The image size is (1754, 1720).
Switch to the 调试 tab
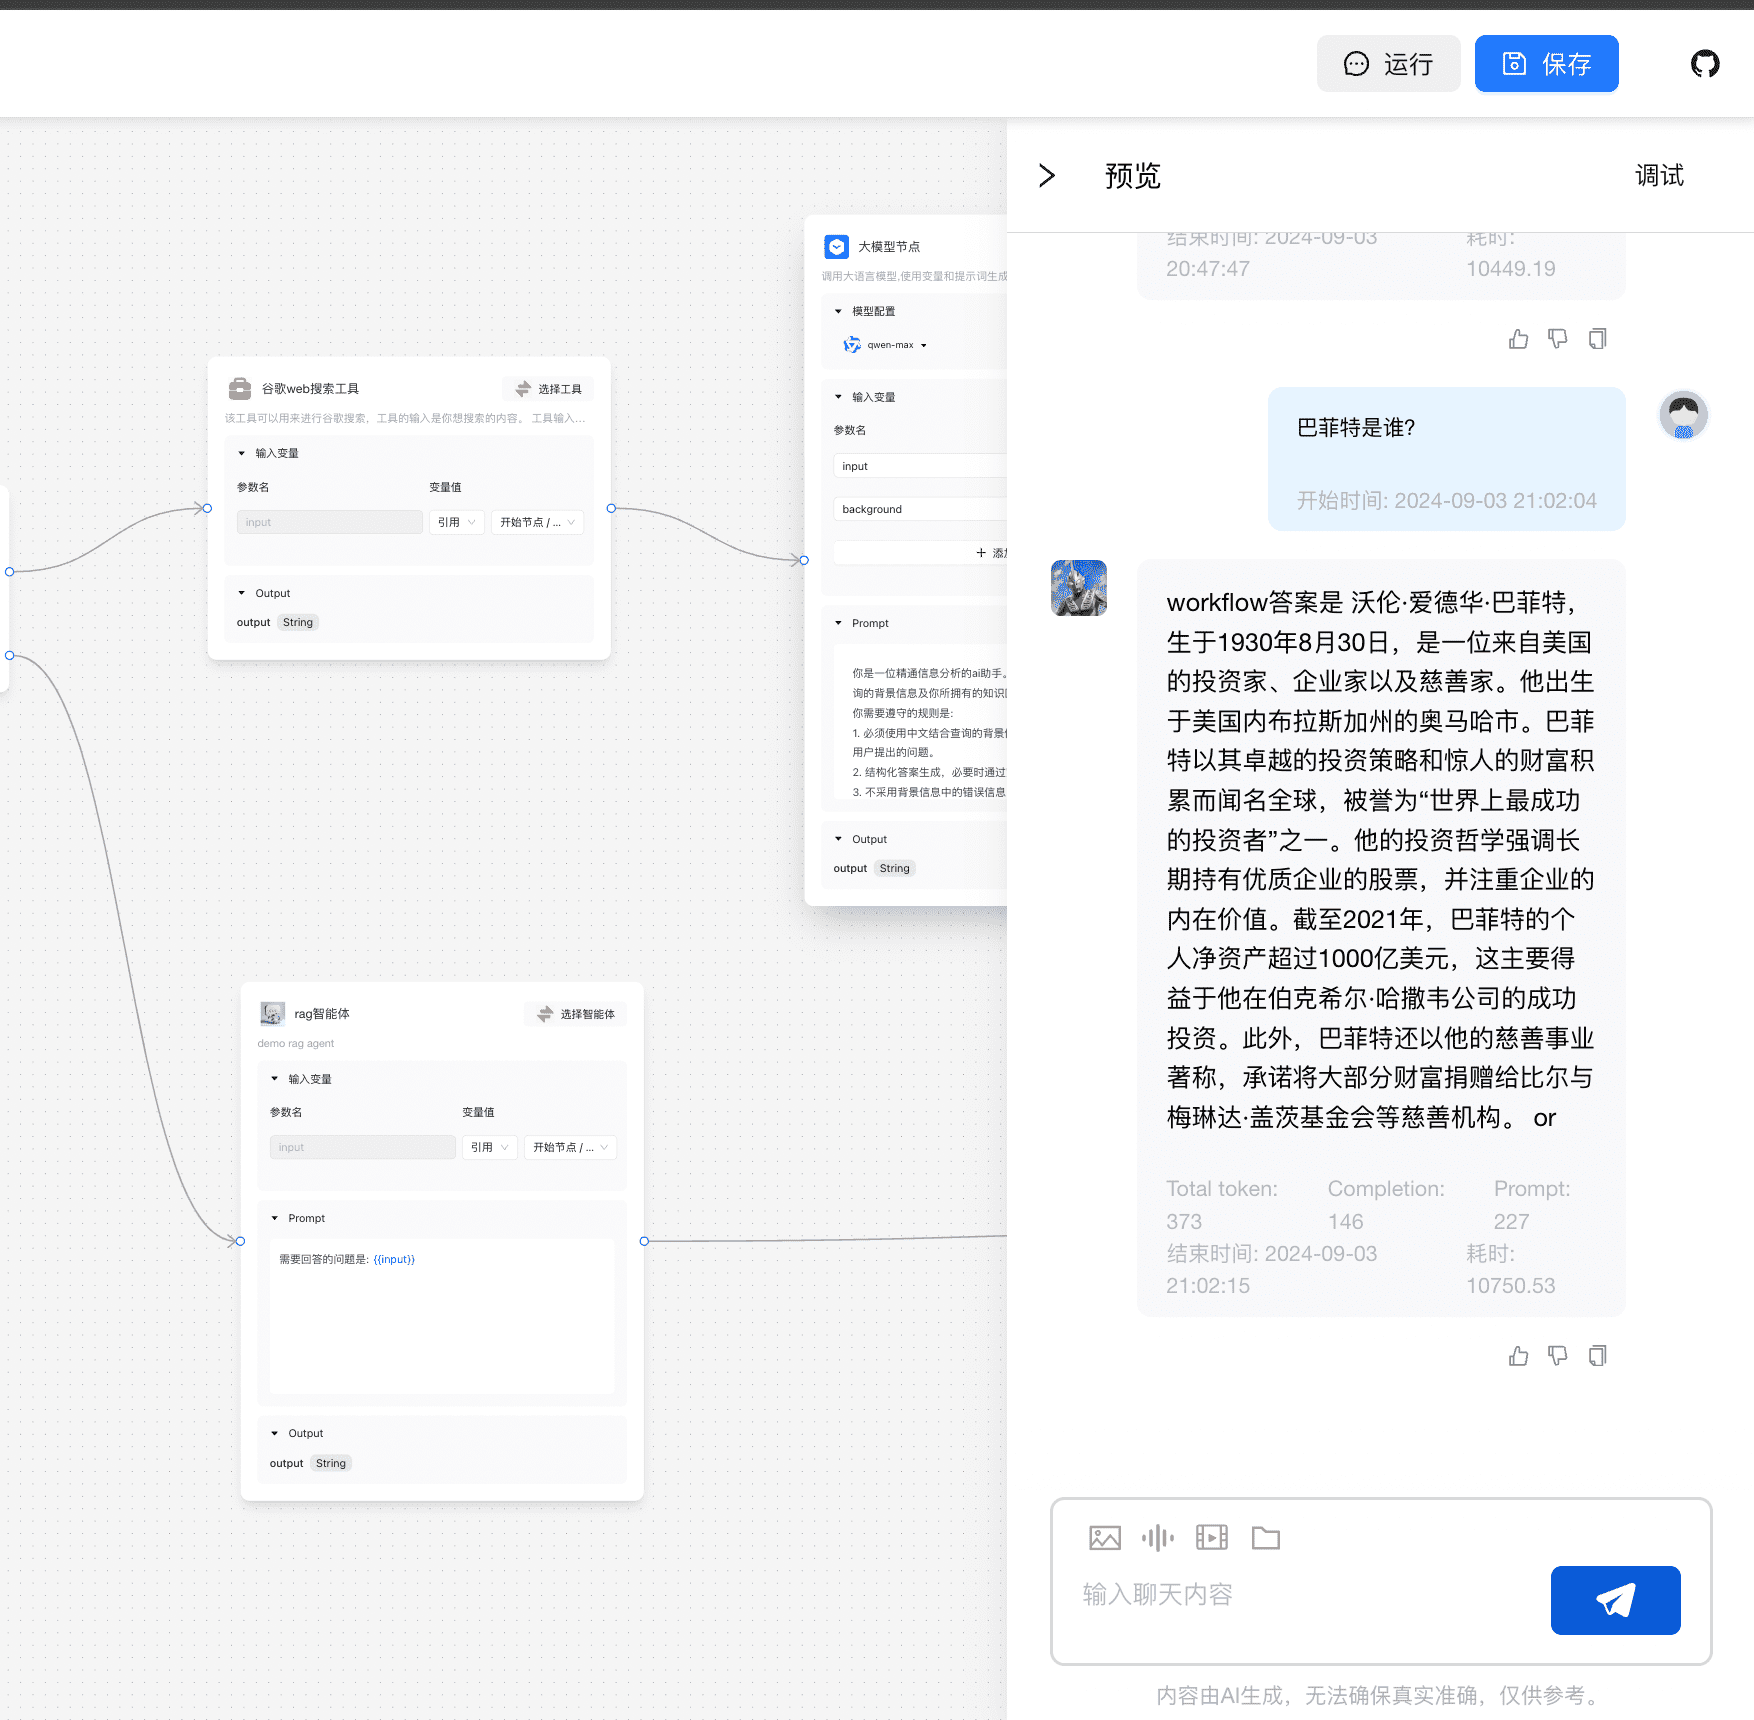1658,175
